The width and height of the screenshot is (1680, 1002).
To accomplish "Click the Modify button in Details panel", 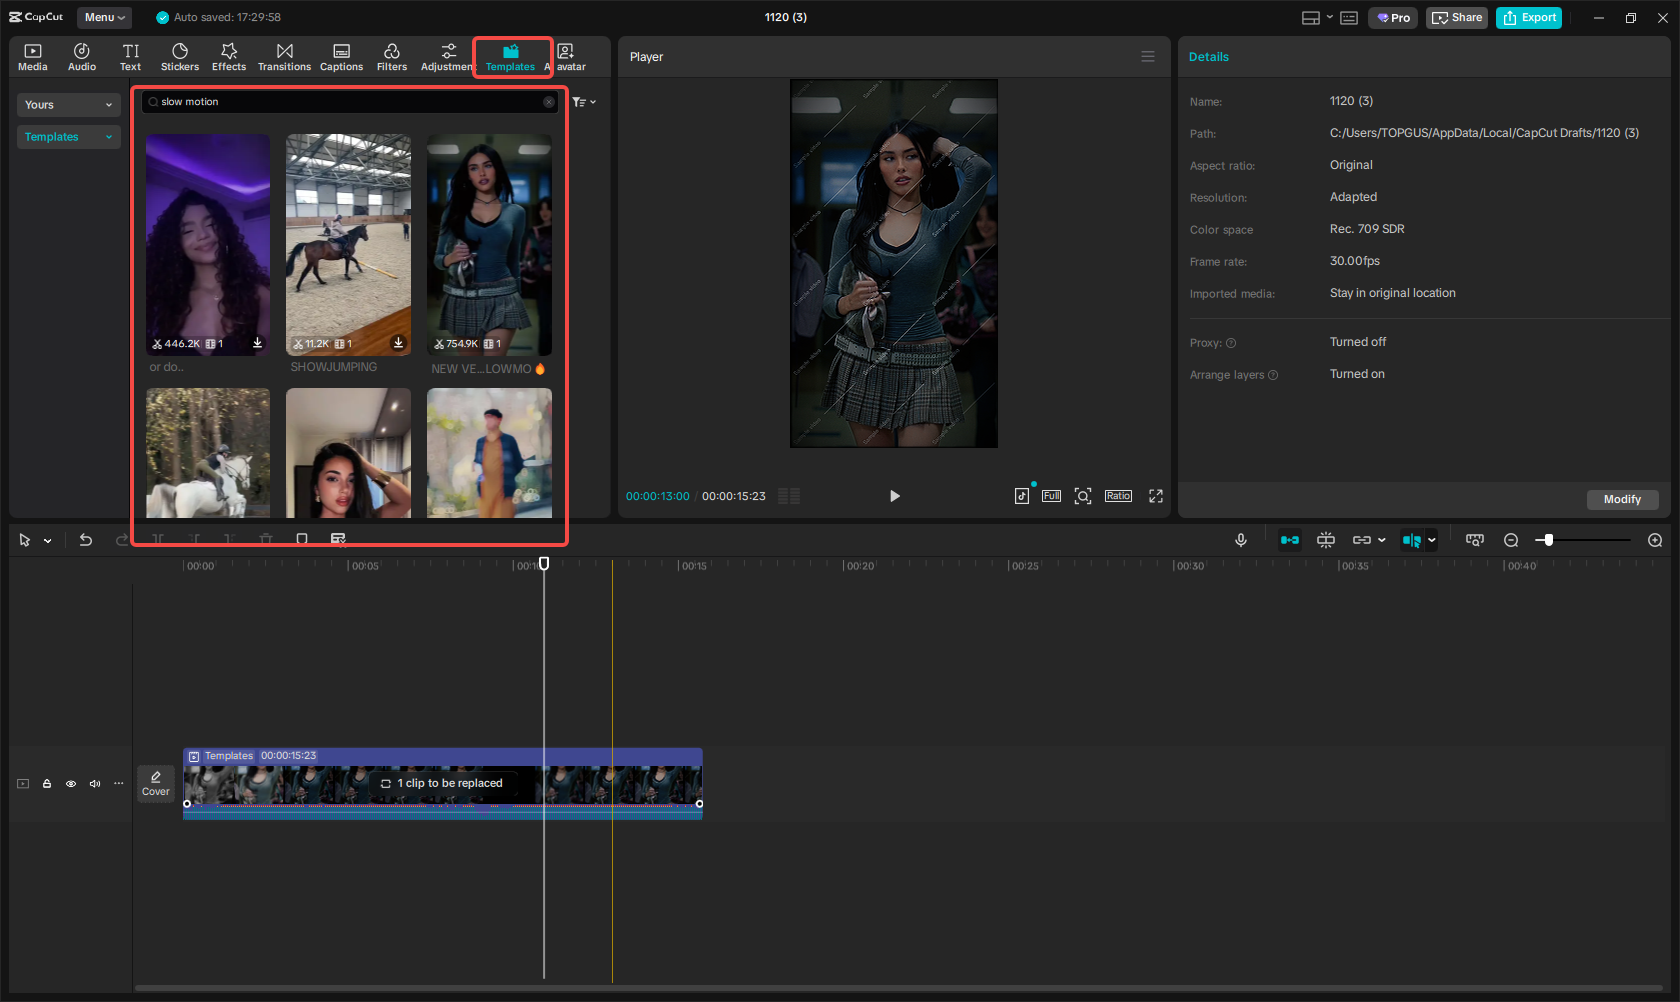I will pos(1622,499).
